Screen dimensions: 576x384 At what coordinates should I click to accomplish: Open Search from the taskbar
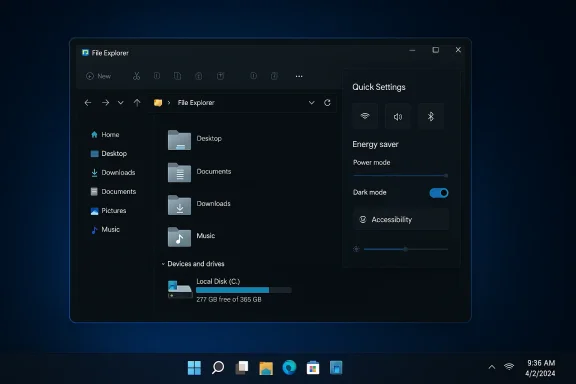pos(218,367)
